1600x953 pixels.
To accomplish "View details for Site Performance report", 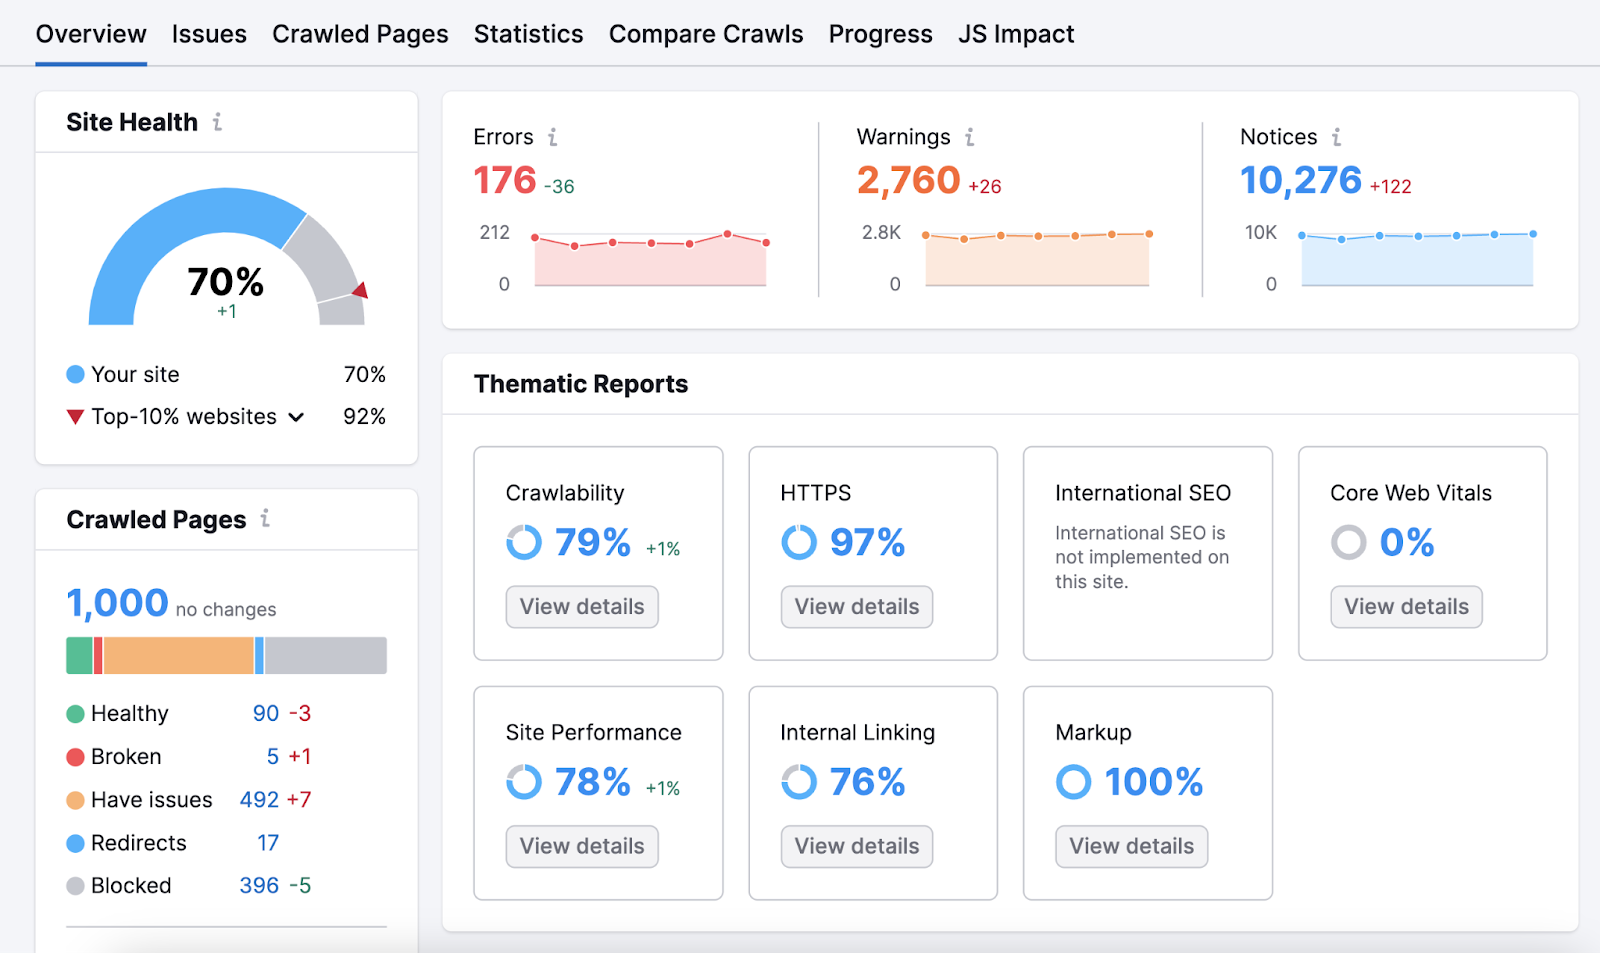I will click(x=581, y=846).
